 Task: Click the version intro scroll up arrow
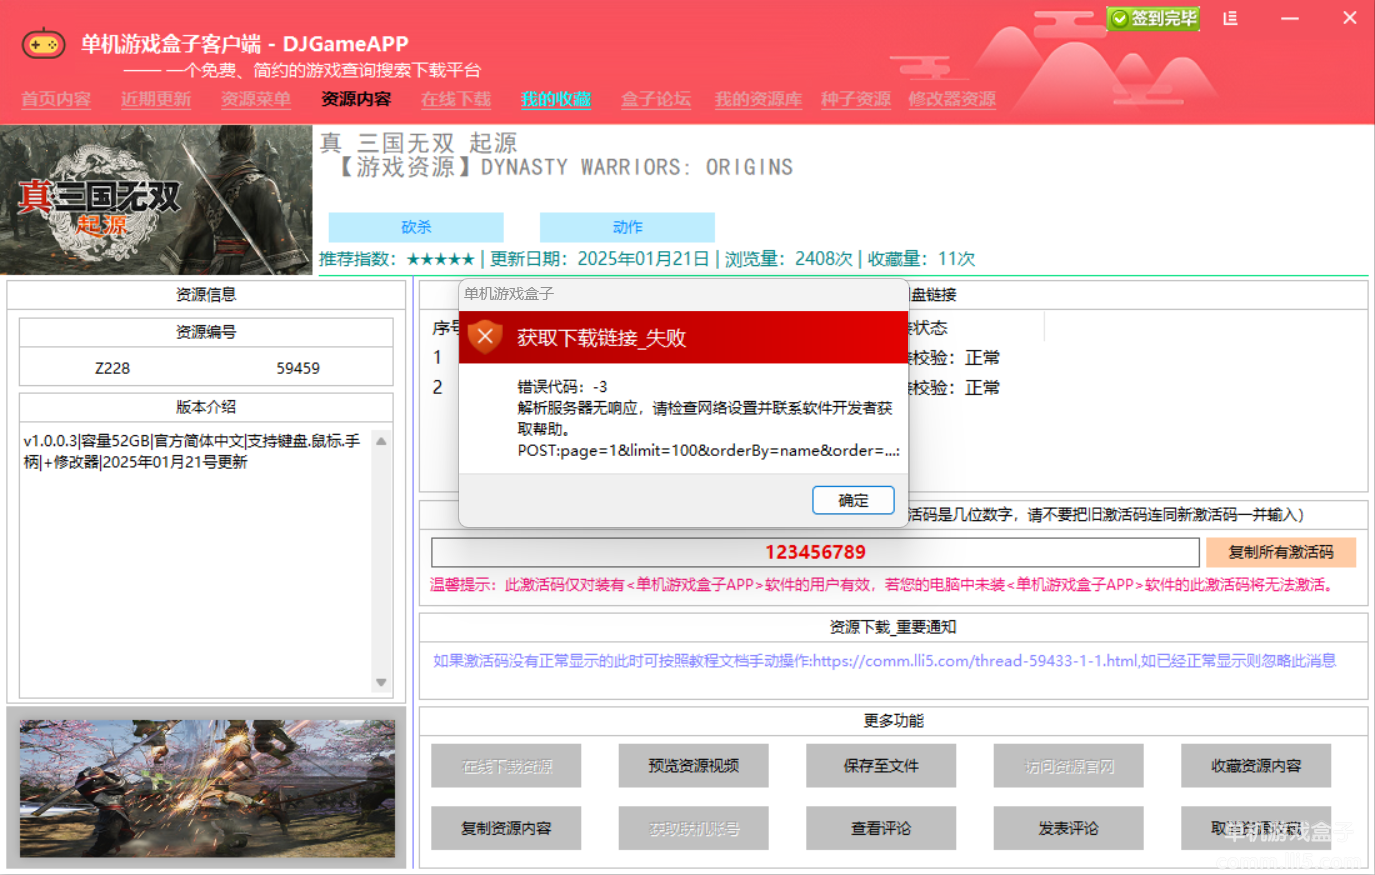[381, 441]
